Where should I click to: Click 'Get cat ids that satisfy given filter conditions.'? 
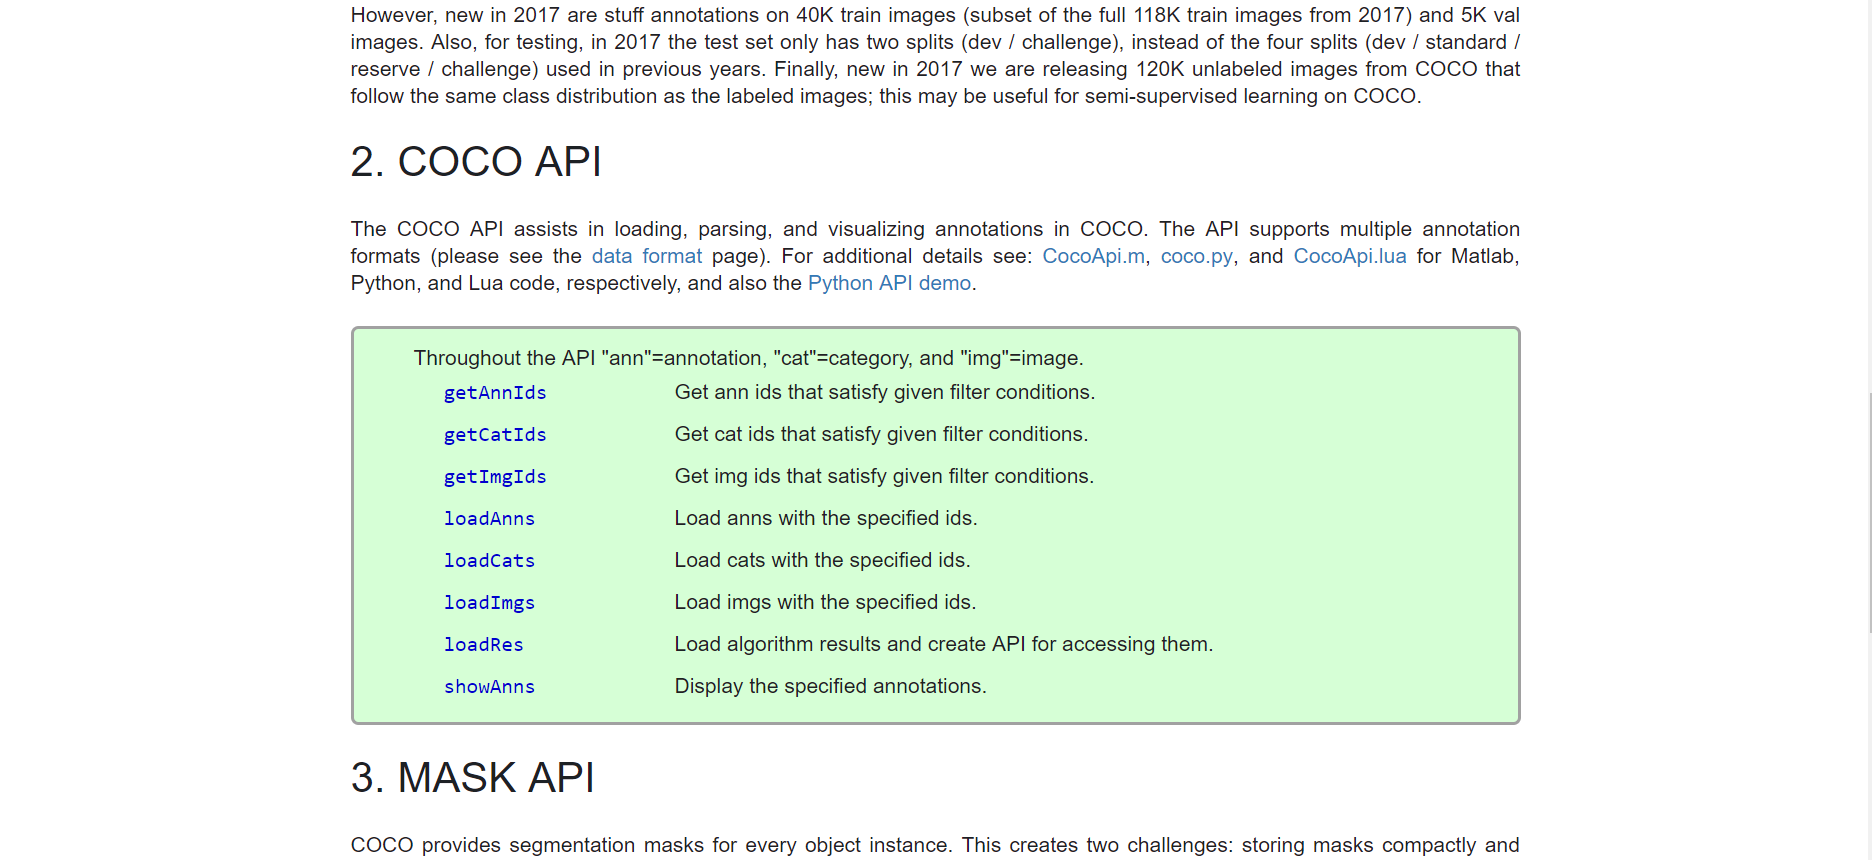tap(881, 434)
